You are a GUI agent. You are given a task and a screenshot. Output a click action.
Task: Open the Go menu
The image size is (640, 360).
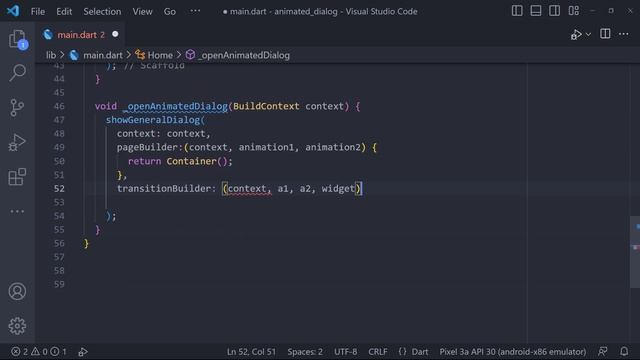(x=170, y=11)
